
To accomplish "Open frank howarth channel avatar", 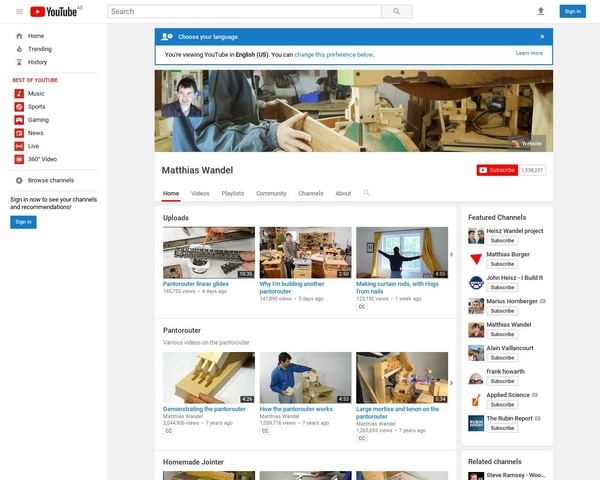I will [476, 377].
